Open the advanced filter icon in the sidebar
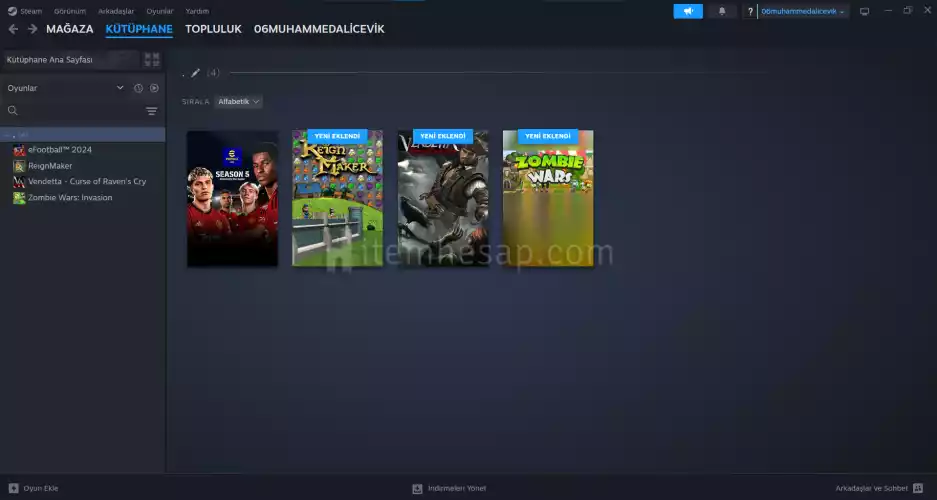This screenshot has width=937, height=500. tap(152, 111)
